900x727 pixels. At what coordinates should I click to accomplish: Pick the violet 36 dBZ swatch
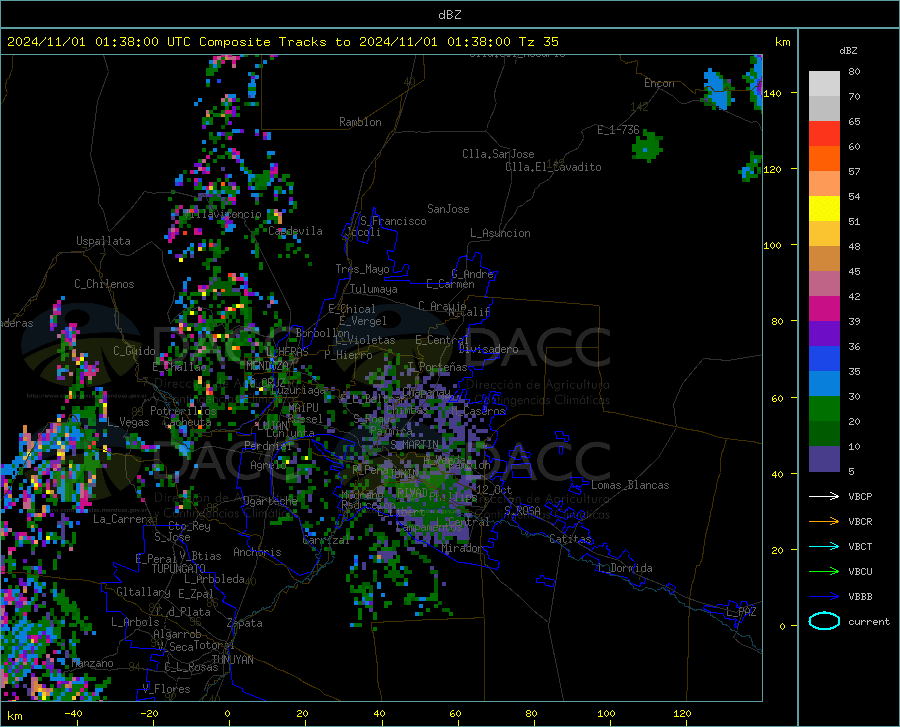pyautogui.click(x=824, y=334)
